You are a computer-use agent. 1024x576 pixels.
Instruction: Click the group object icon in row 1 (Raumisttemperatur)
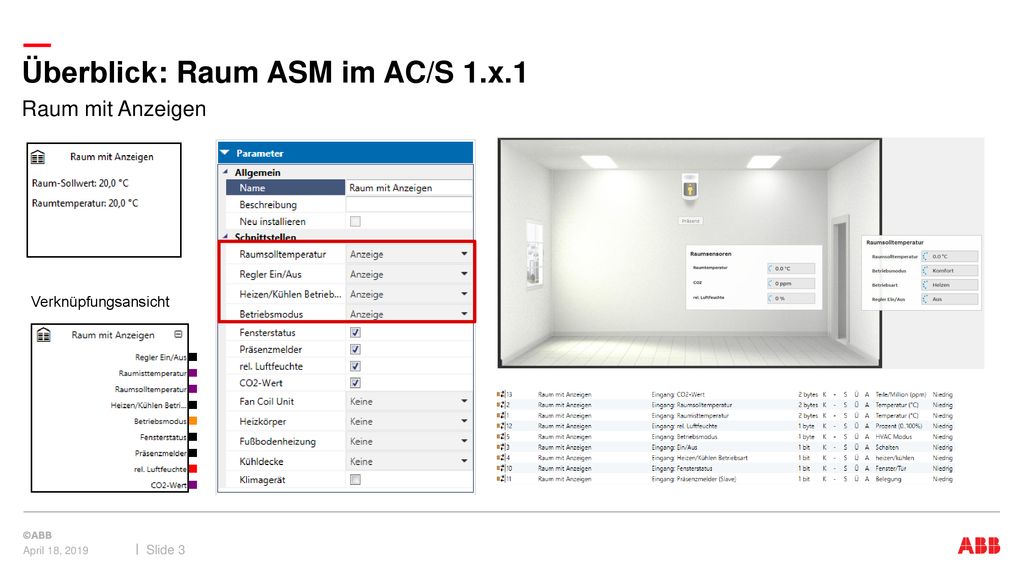501,415
